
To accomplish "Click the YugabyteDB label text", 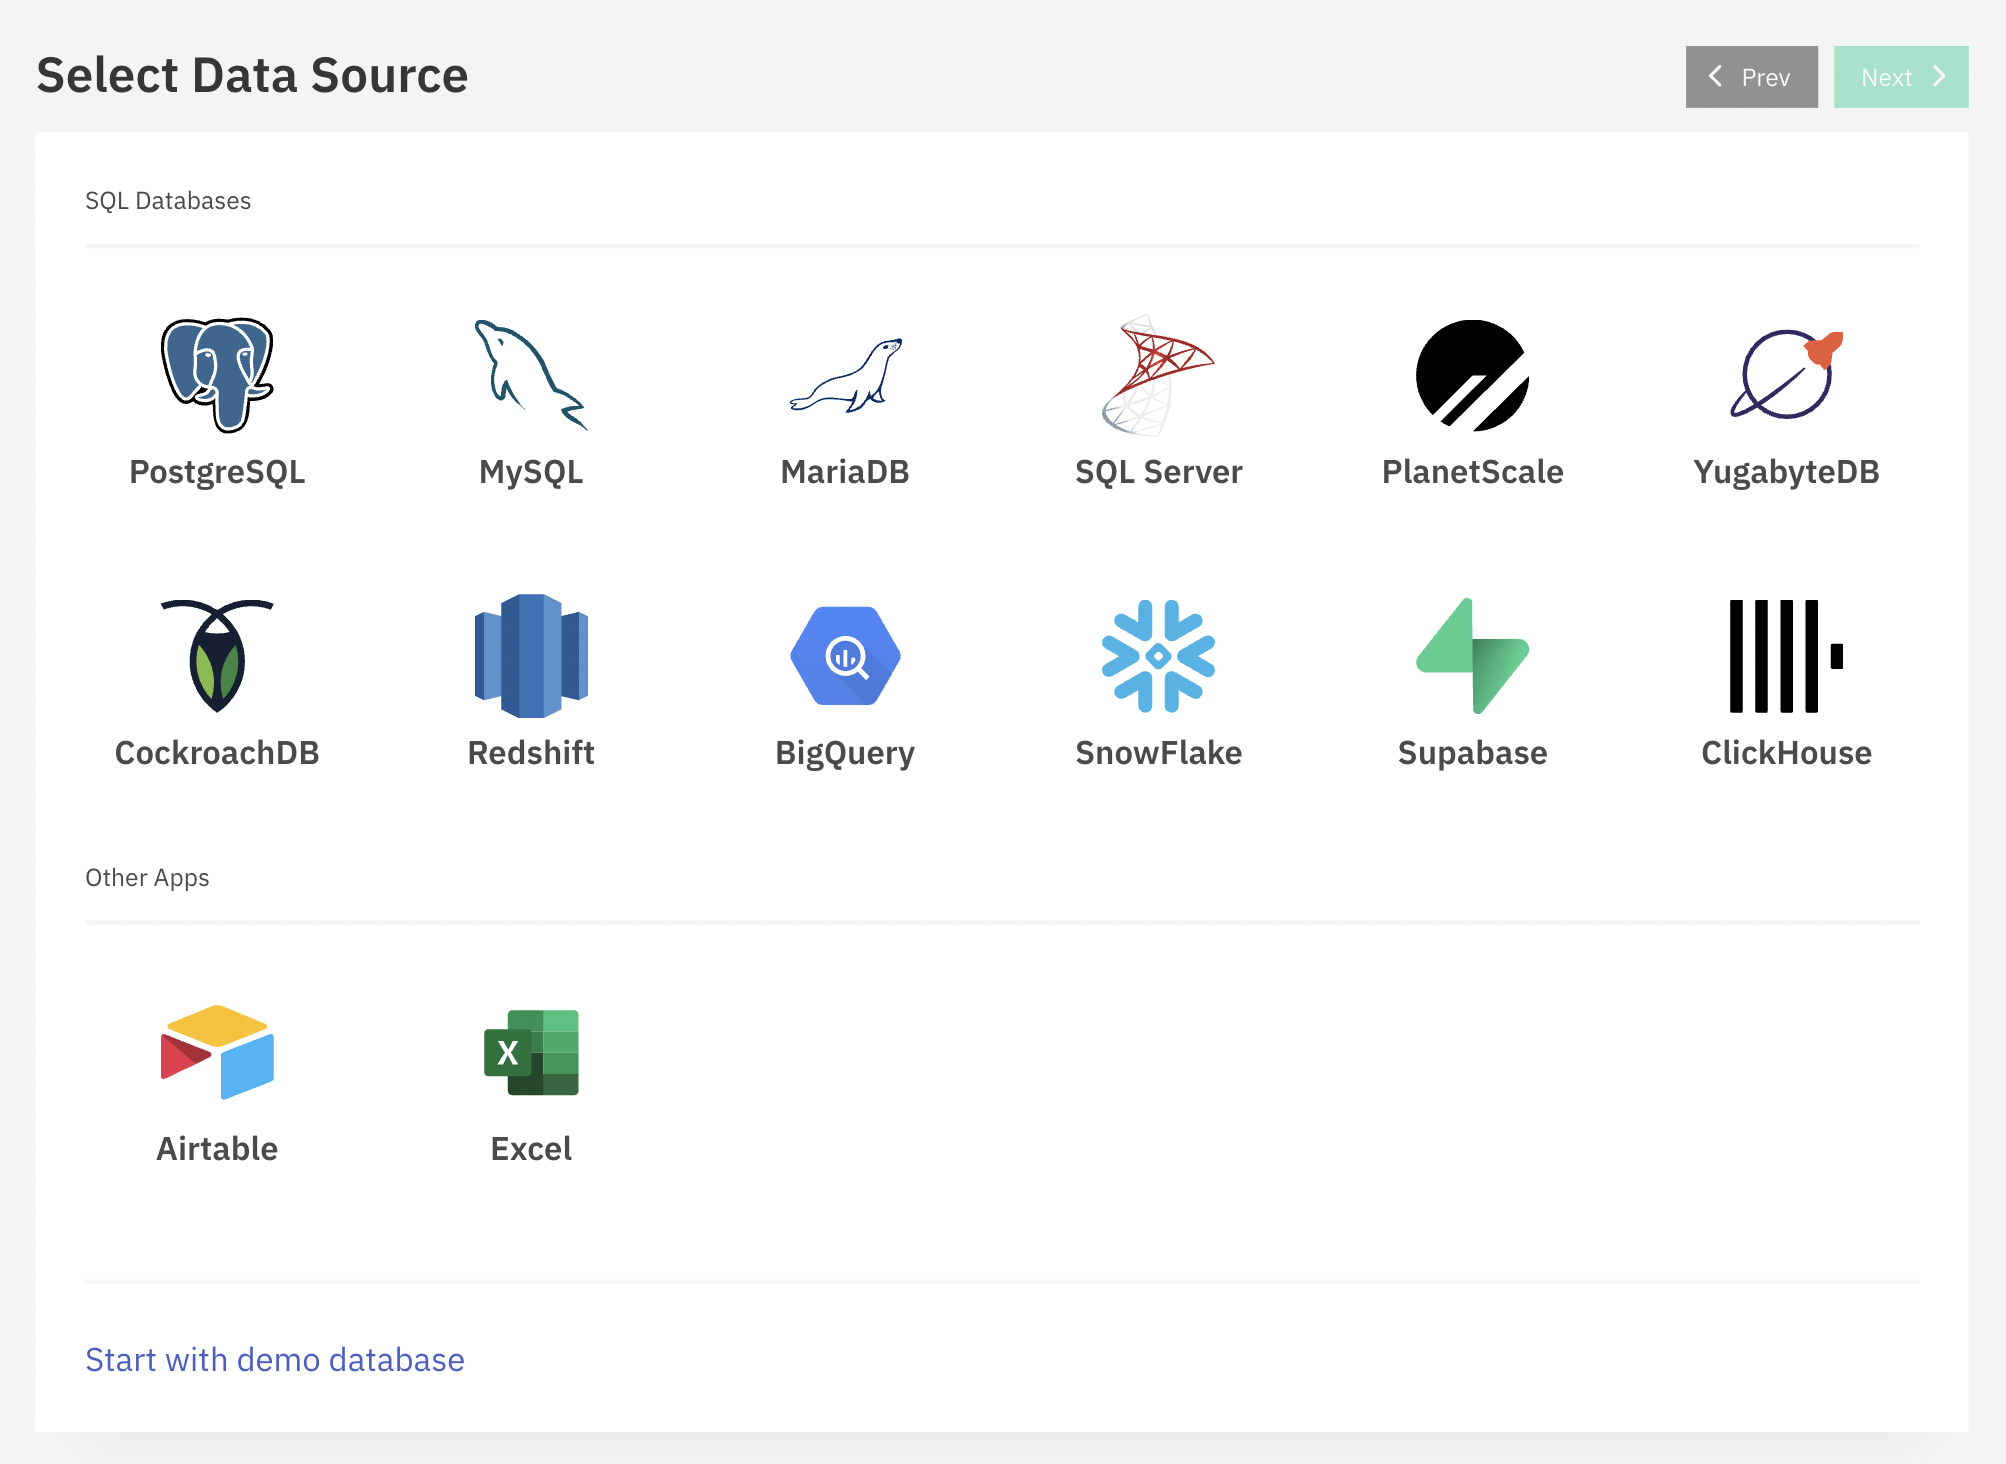I will tap(1787, 472).
